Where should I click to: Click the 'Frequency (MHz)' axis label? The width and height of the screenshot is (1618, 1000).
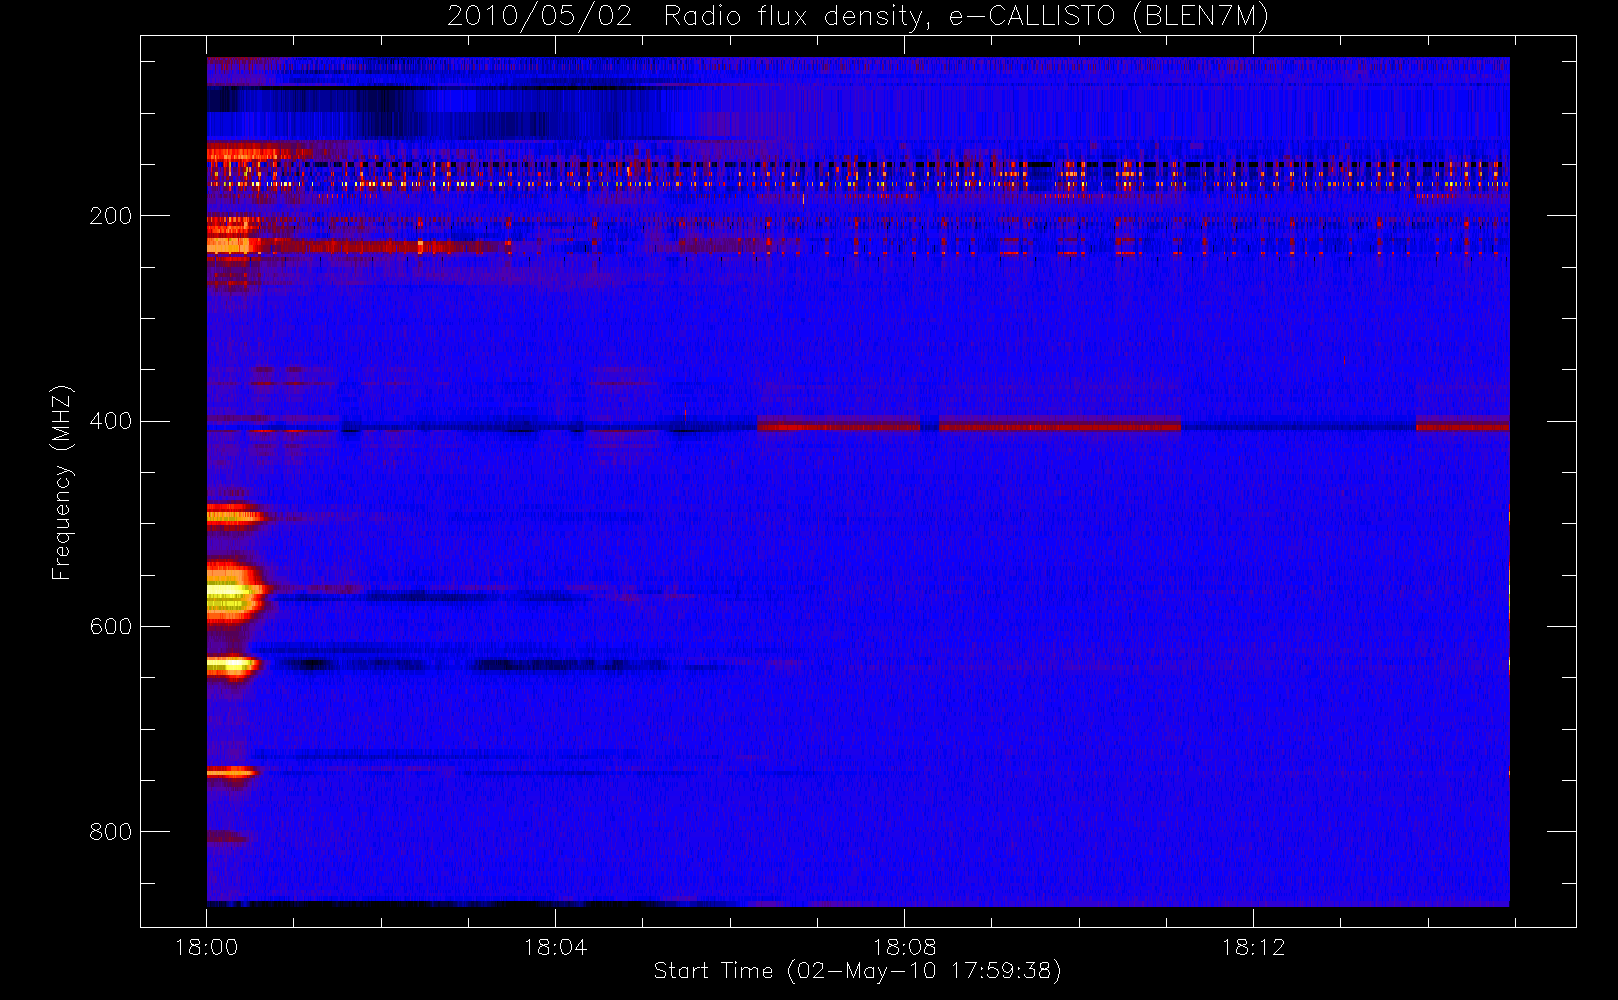(62, 482)
